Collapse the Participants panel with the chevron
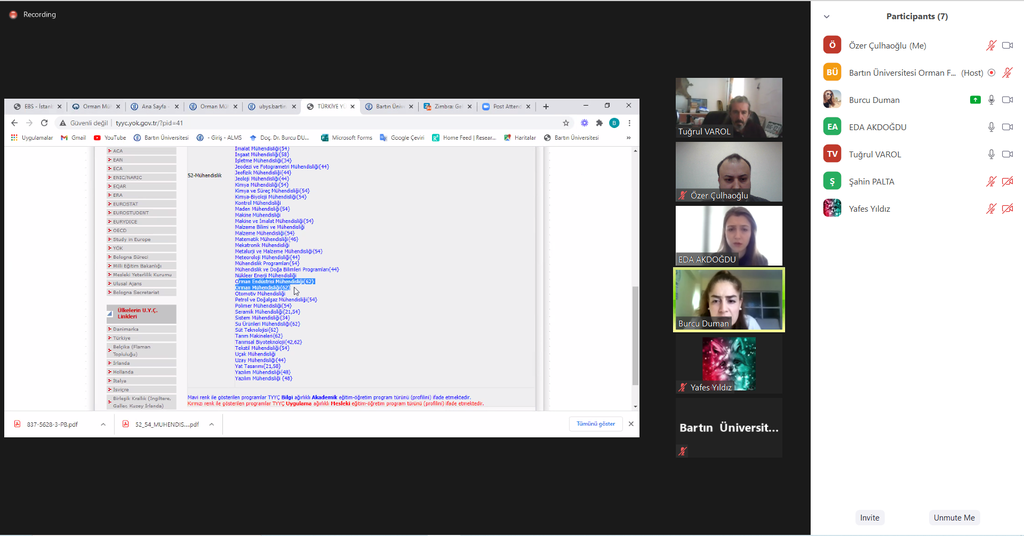This screenshot has width=1024, height=536. coord(826,17)
